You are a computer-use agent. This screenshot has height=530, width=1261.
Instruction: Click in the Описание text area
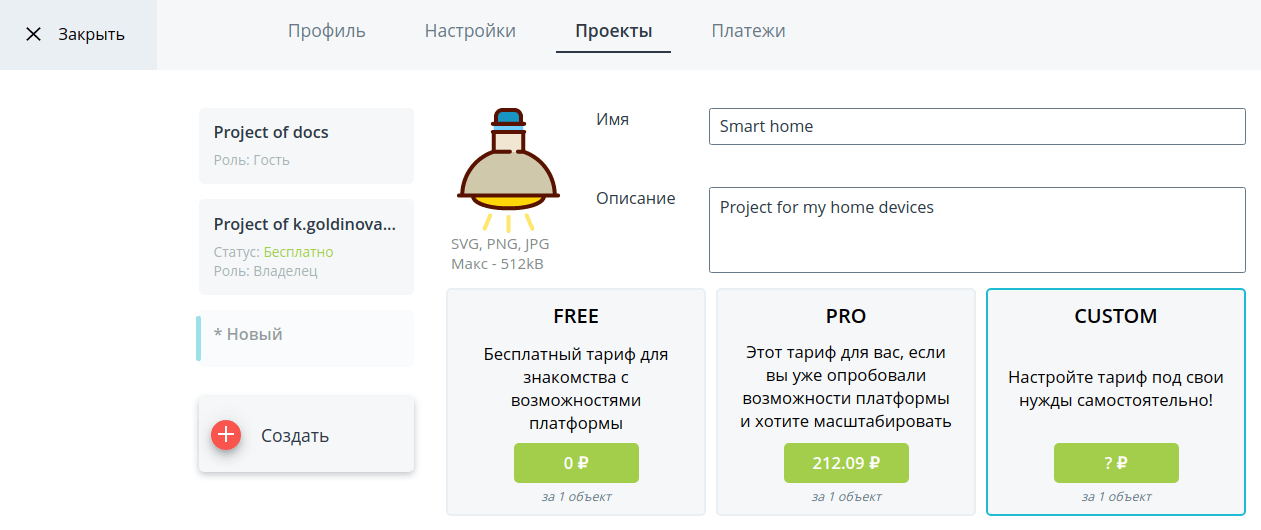pyautogui.click(x=977, y=230)
